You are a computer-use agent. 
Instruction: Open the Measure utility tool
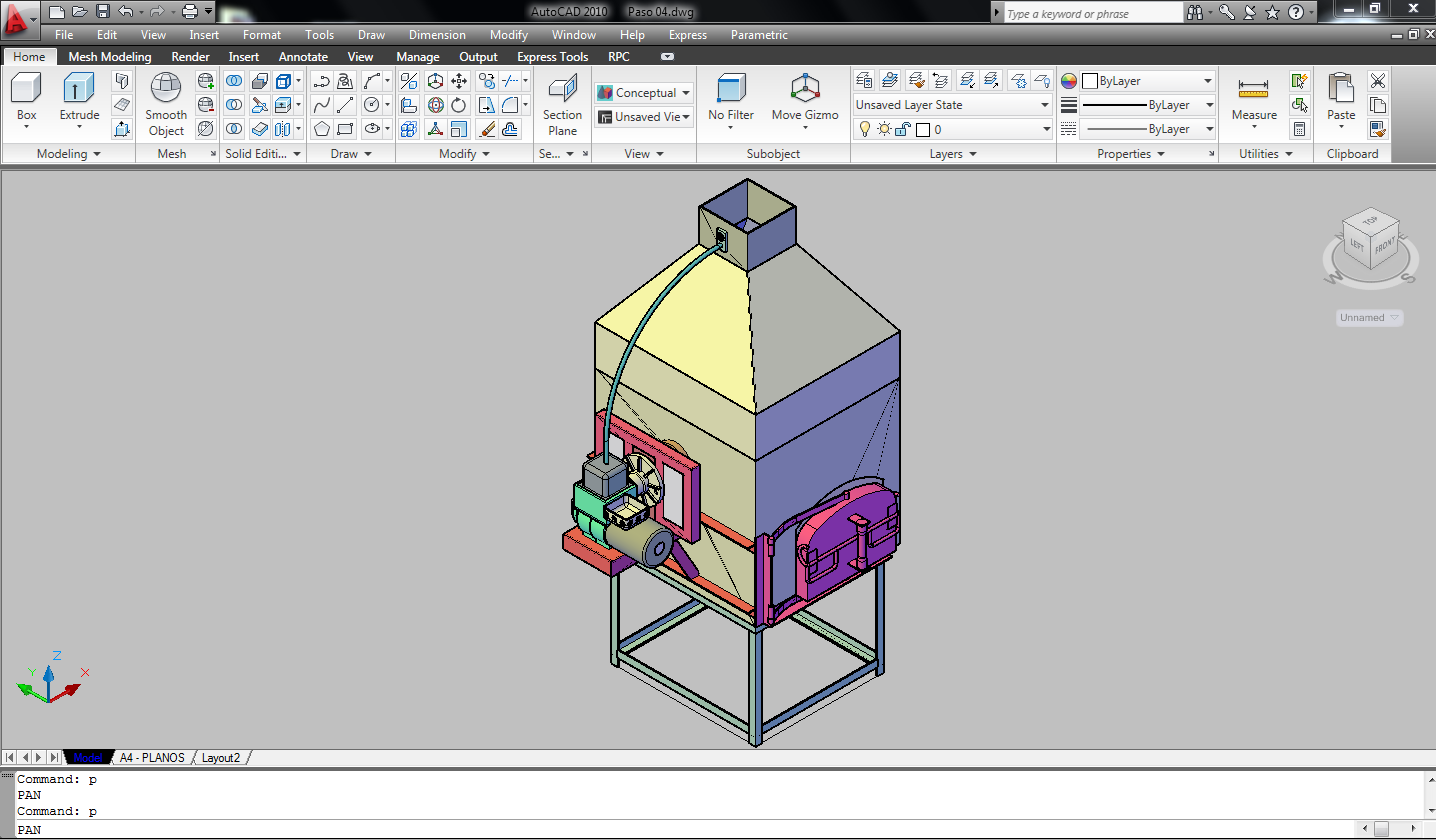coord(1253,89)
